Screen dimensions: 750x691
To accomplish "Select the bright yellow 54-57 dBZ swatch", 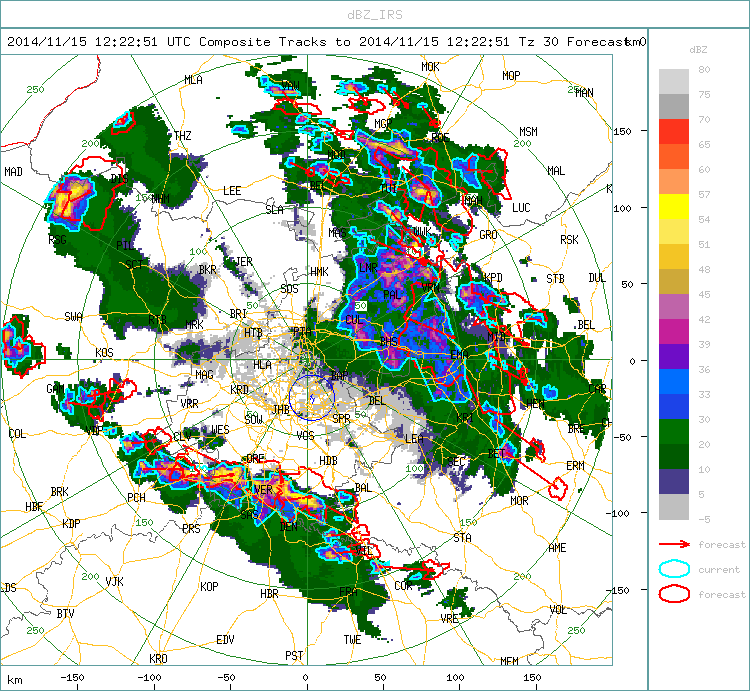I will [x=674, y=206].
